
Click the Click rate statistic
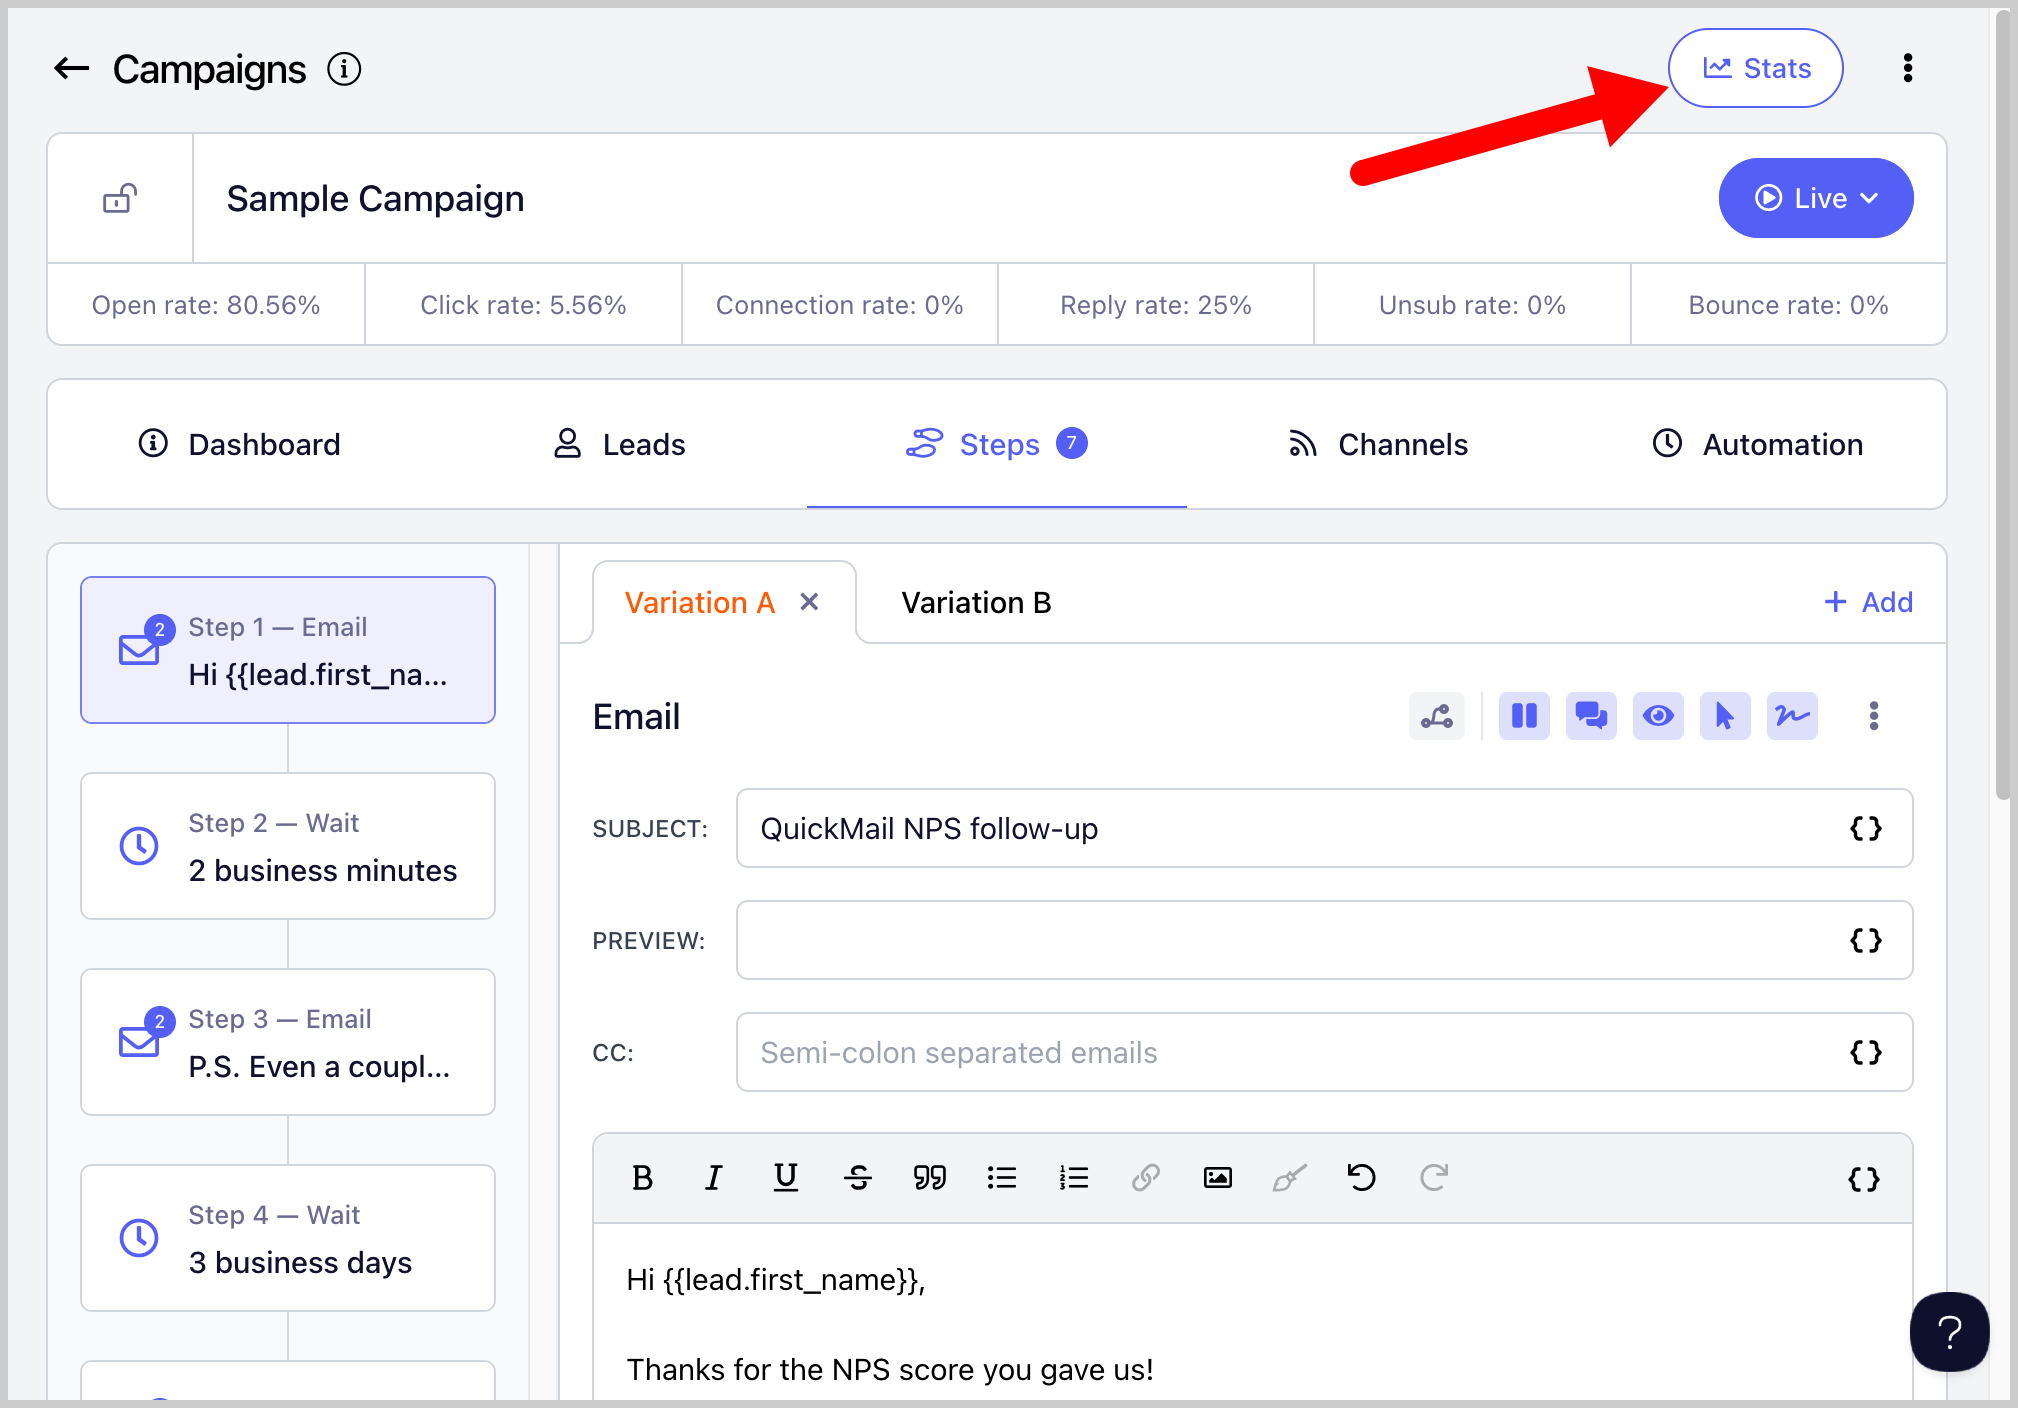point(523,305)
